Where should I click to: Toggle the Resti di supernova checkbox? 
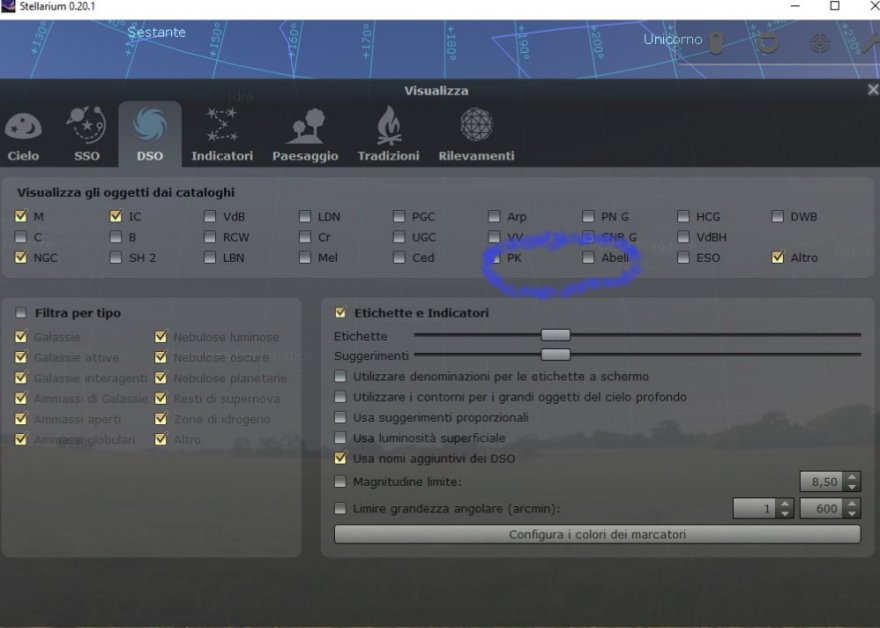tap(161, 398)
